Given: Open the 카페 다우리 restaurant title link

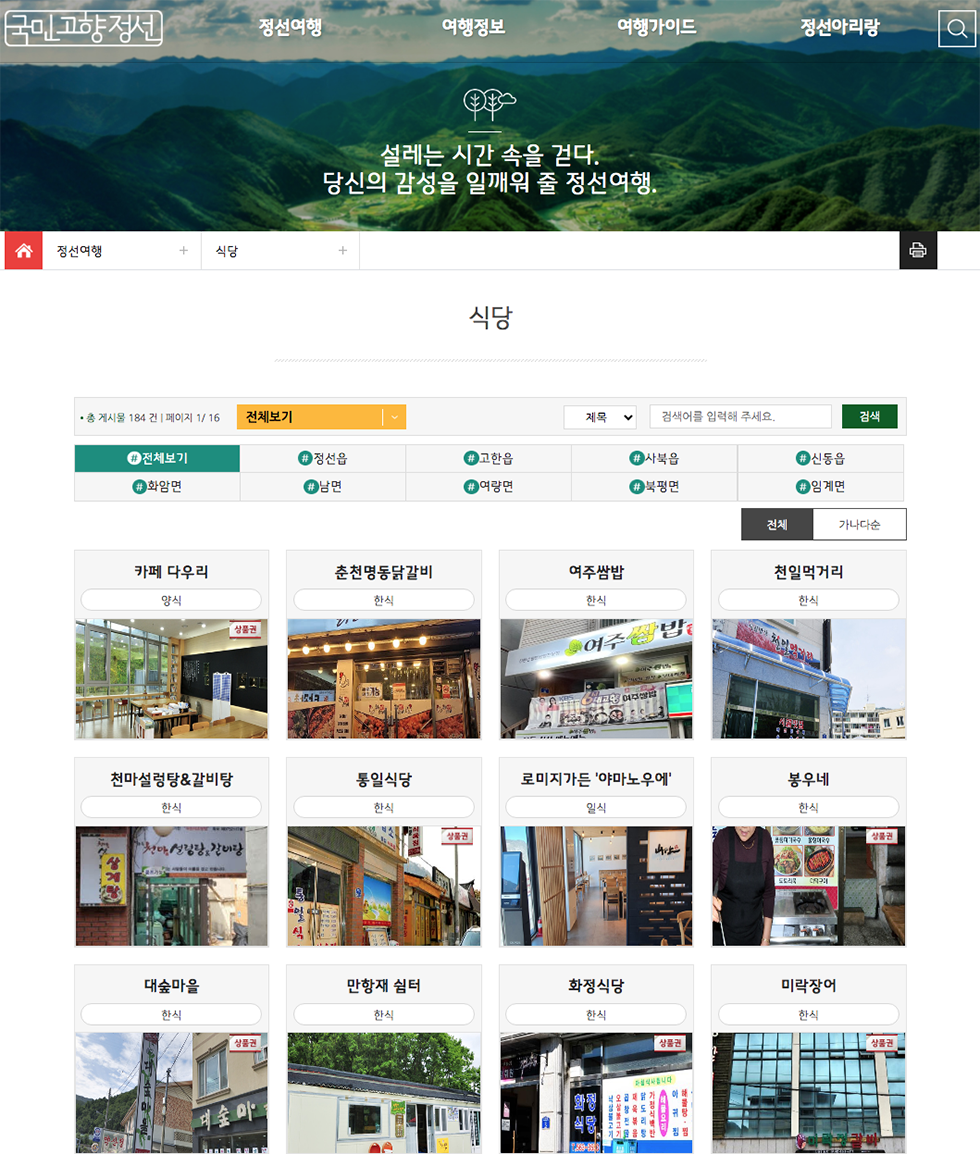Looking at the screenshot, I should (171, 573).
